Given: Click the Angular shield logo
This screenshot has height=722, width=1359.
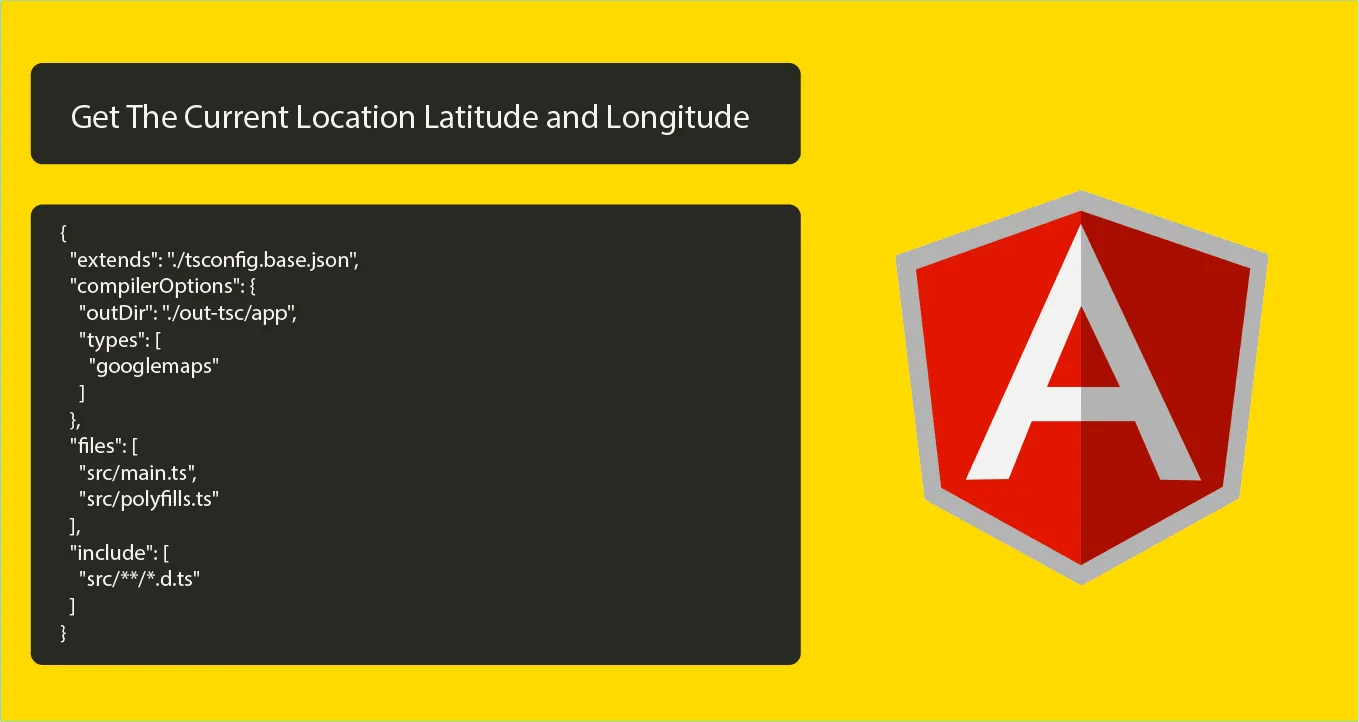Looking at the screenshot, I should pos(1081,387).
